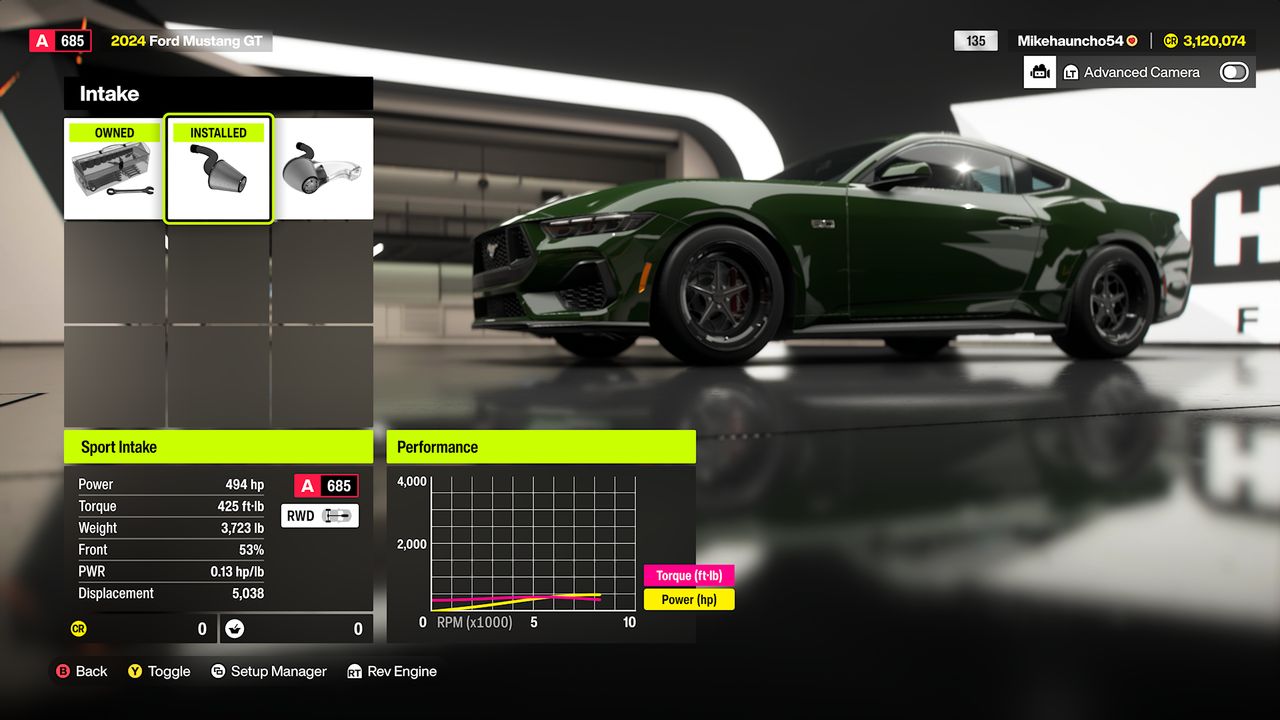Click the Power (hp) legend swatch
This screenshot has height=720, width=1280.
(690, 599)
